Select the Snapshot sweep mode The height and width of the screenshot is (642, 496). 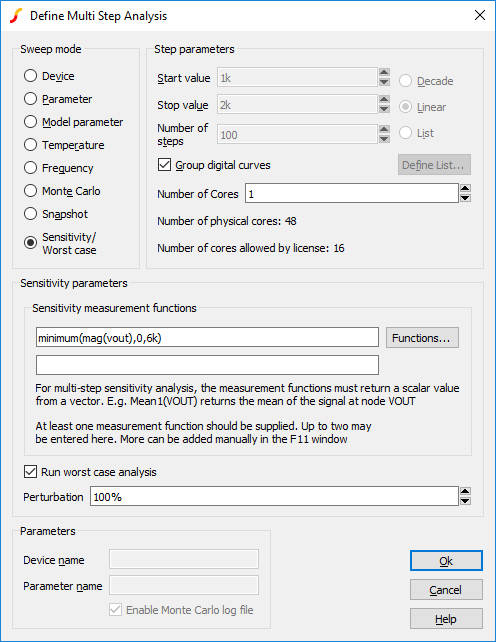(x=56, y=214)
